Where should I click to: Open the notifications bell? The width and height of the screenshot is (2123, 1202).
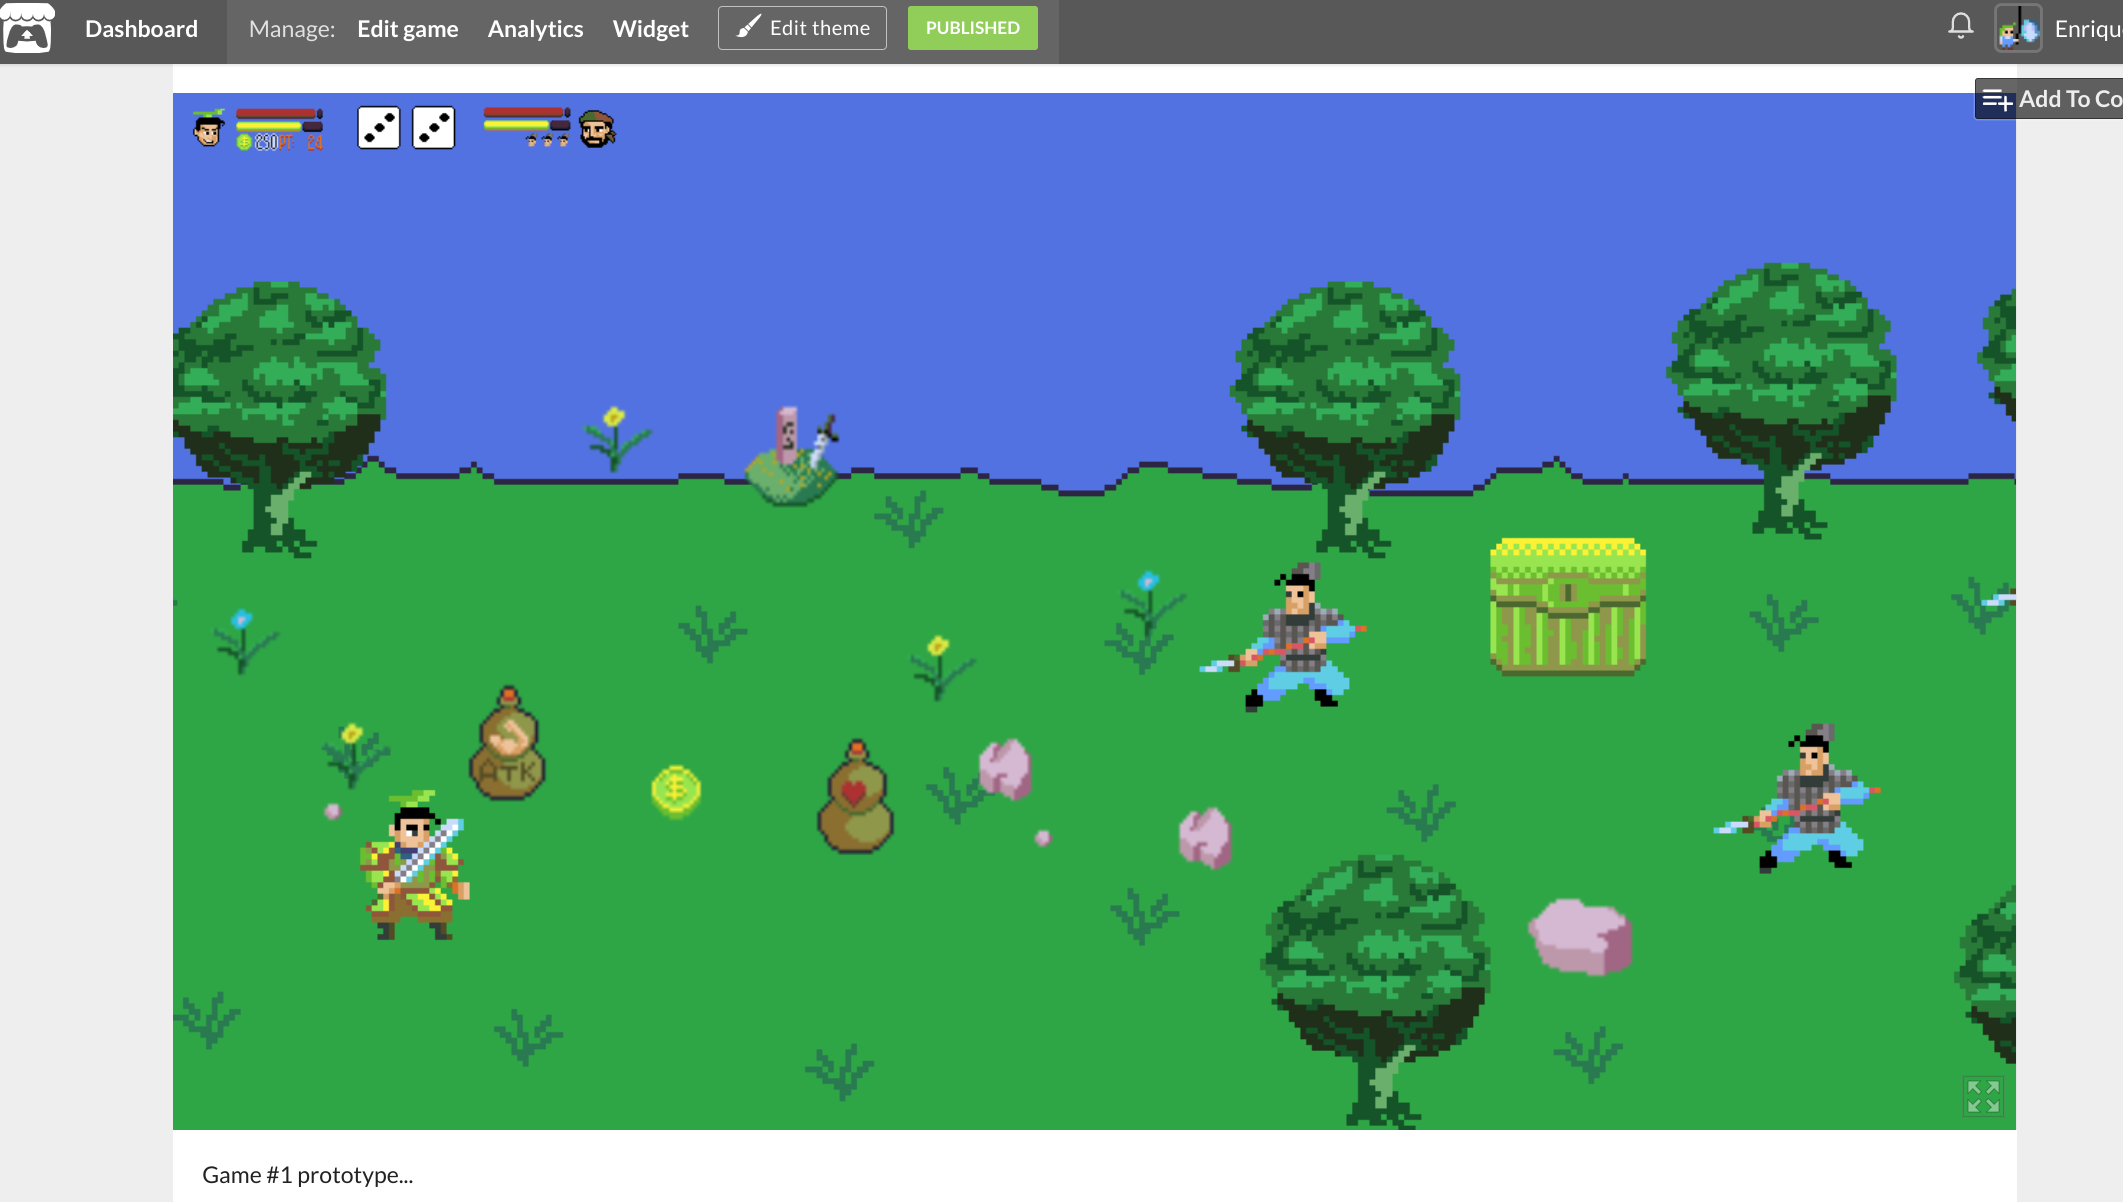(1960, 27)
